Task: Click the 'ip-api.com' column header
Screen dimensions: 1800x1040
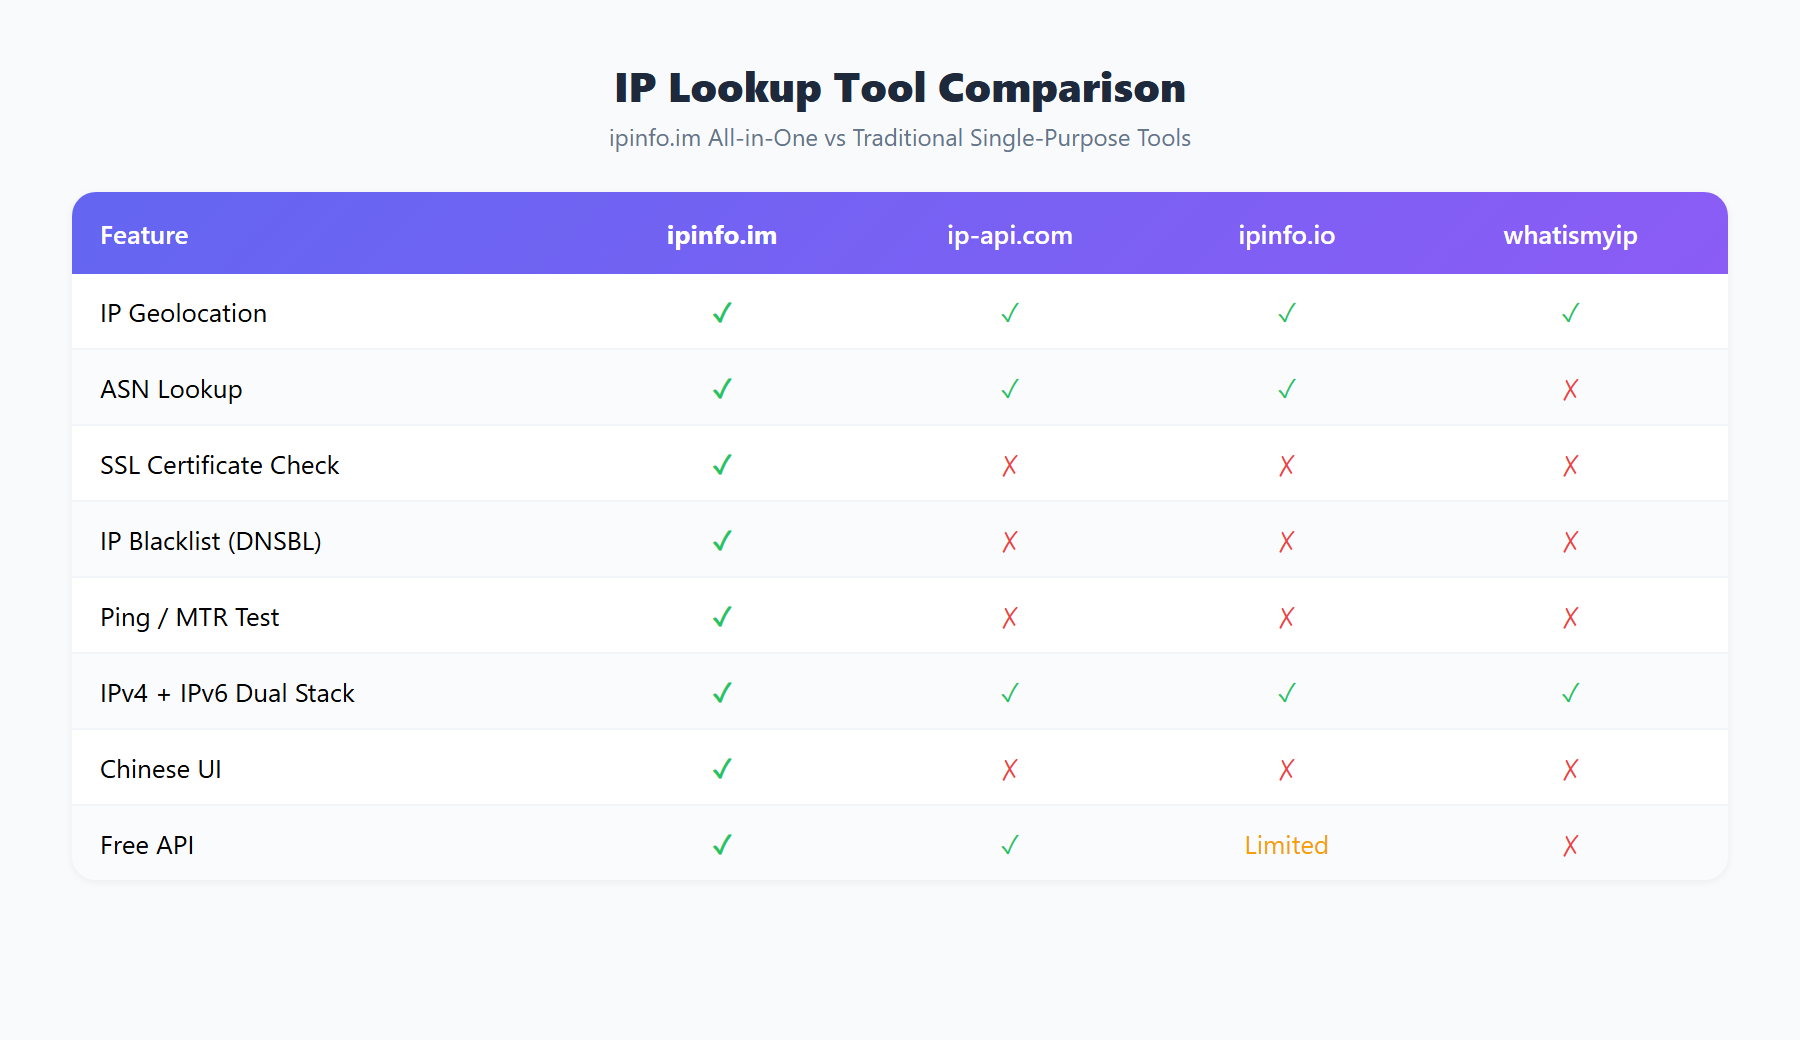Action: (x=1010, y=236)
